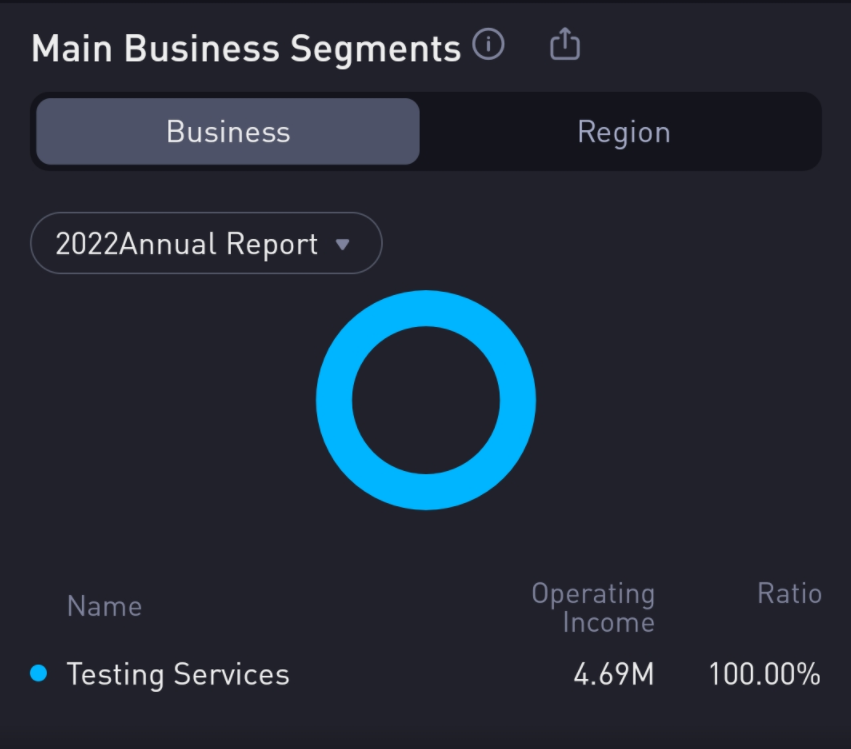This screenshot has height=749, width=851.
Task: Click the Main Business Segments title
Action: point(246,48)
